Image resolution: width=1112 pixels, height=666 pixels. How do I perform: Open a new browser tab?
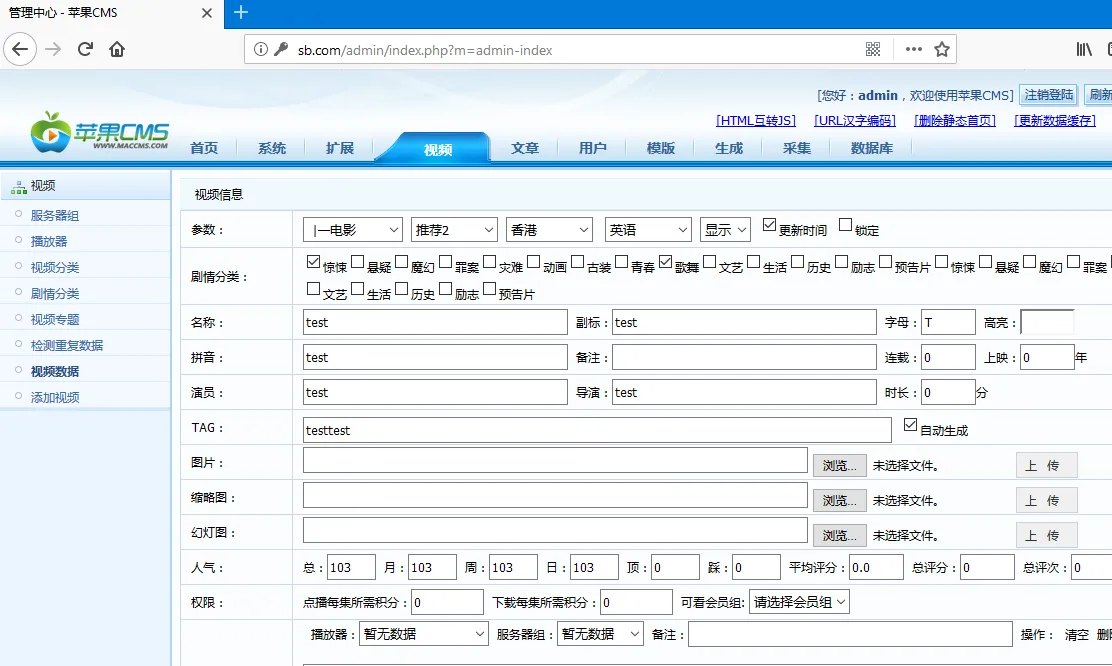[x=240, y=13]
